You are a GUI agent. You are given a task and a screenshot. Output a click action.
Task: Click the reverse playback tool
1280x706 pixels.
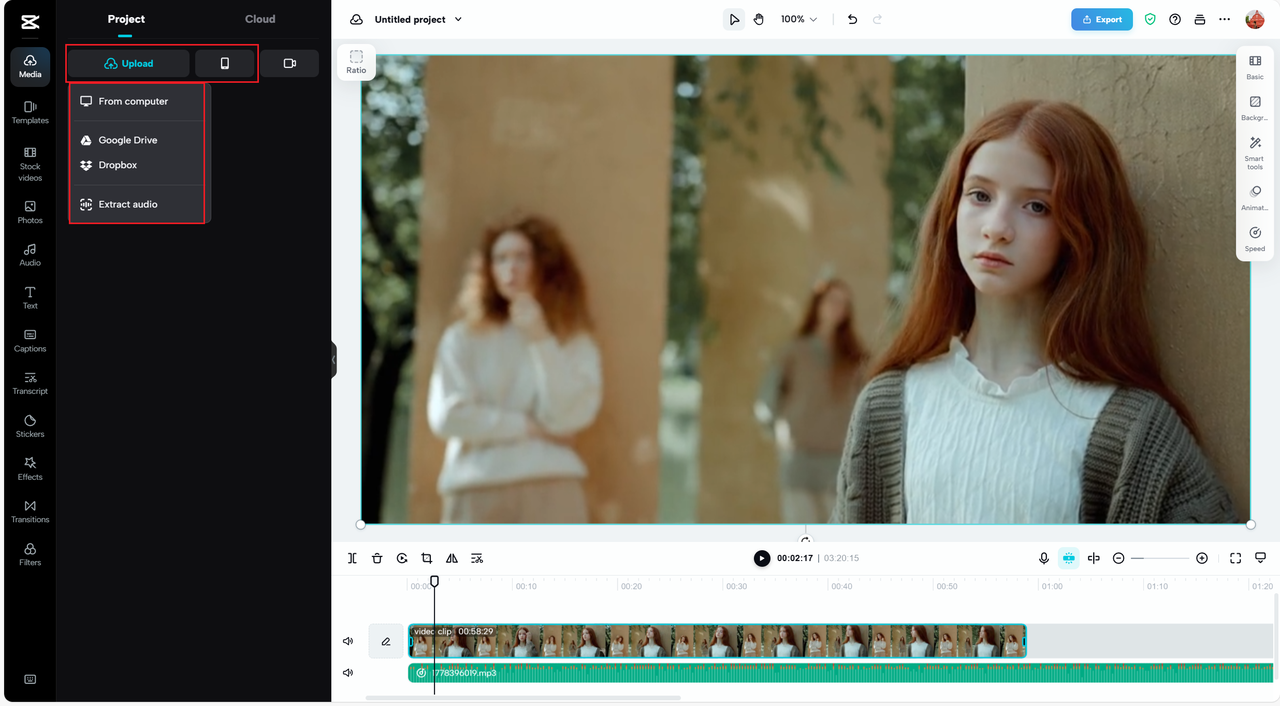[402, 558]
